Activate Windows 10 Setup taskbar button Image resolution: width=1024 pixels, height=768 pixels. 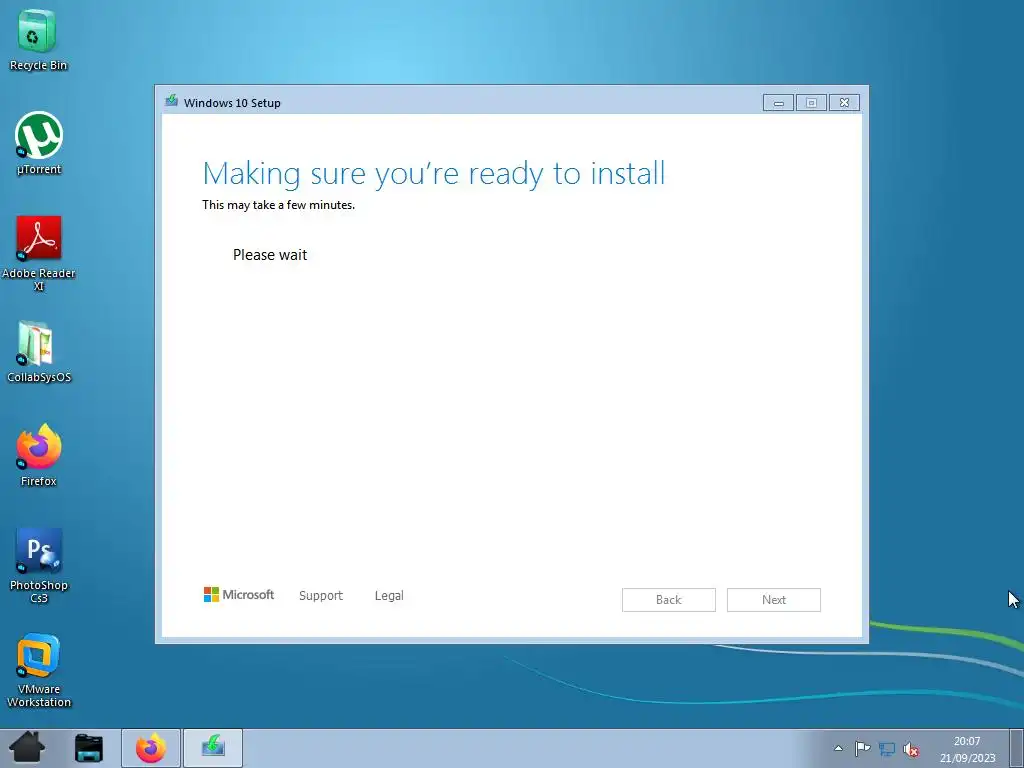(213, 748)
